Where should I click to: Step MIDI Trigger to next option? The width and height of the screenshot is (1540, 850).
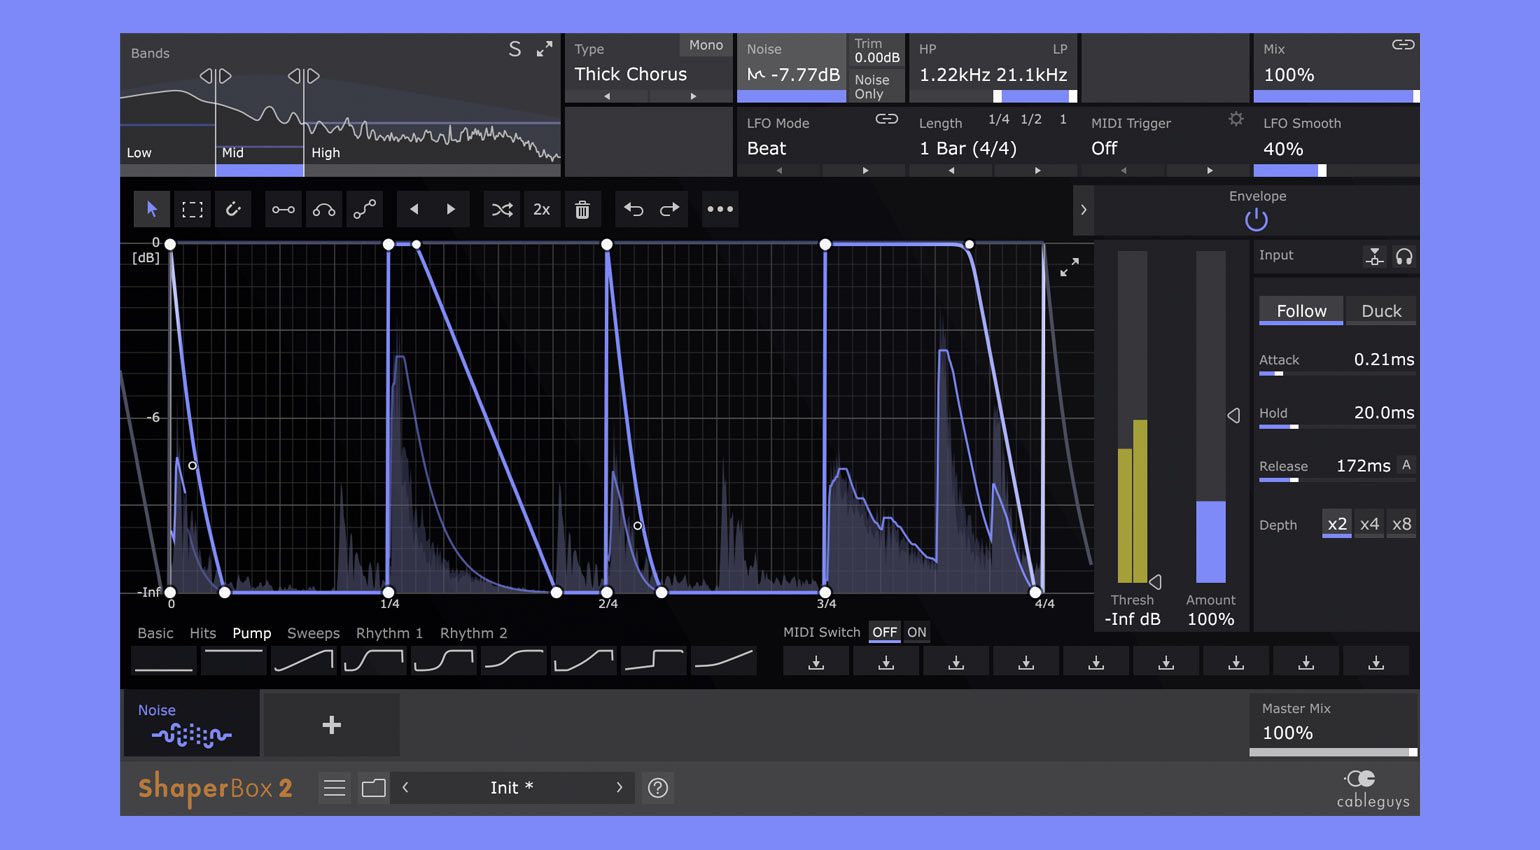point(1209,170)
